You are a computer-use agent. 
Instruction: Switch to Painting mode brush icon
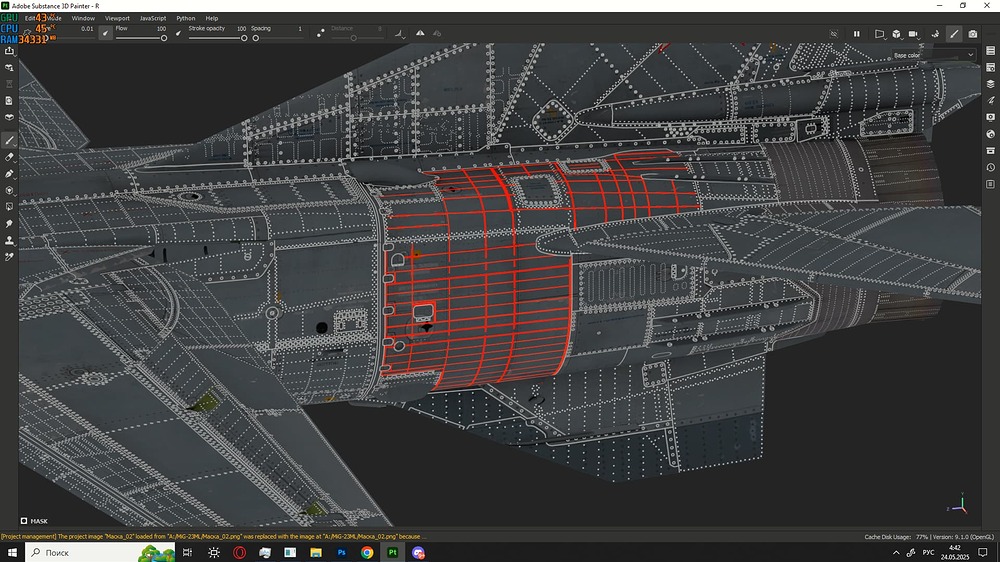point(954,34)
